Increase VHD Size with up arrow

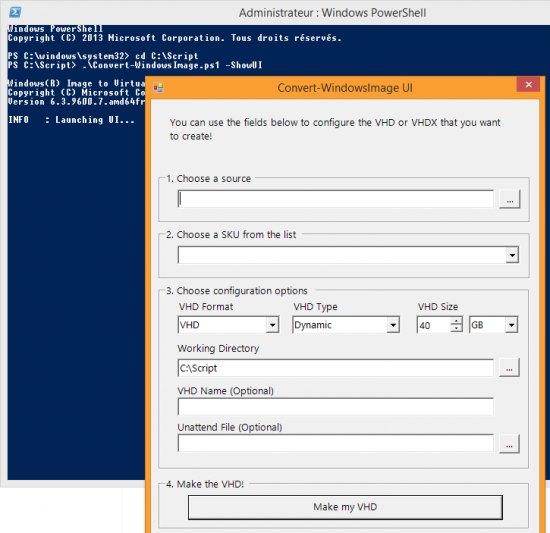click(x=456, y=321)
